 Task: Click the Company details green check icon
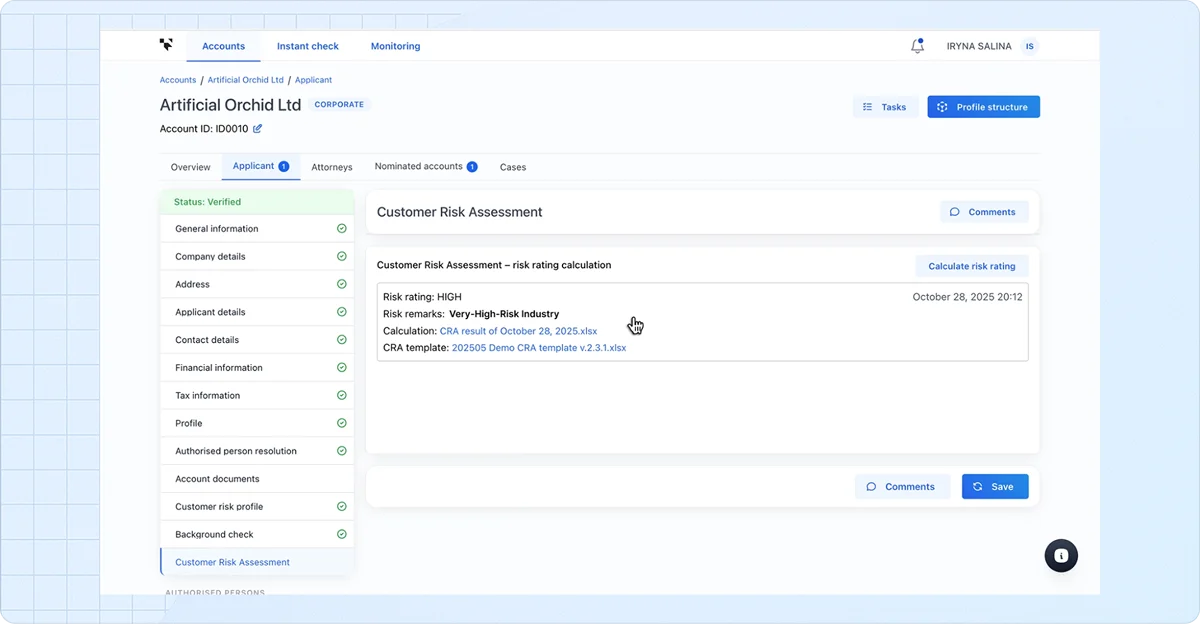click(x=341, y=257)
